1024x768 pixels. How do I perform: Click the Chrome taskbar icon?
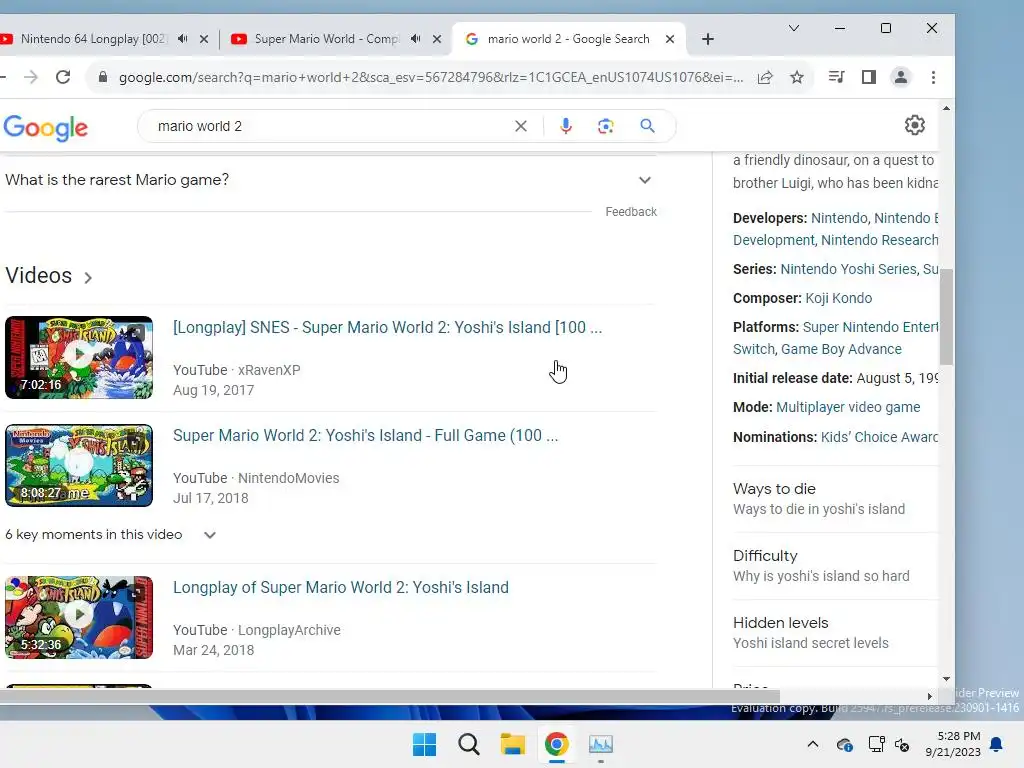[556, 744]
